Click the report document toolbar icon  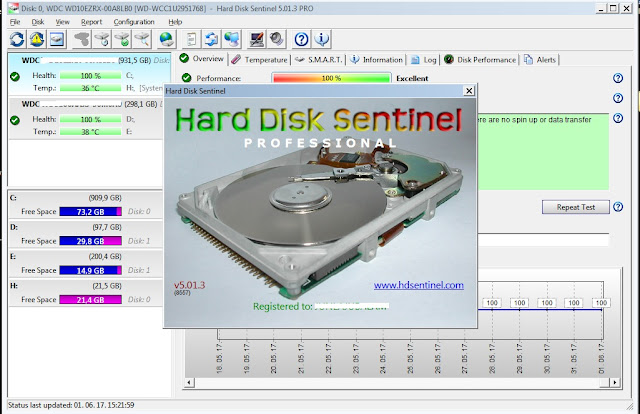click(191, 40)
